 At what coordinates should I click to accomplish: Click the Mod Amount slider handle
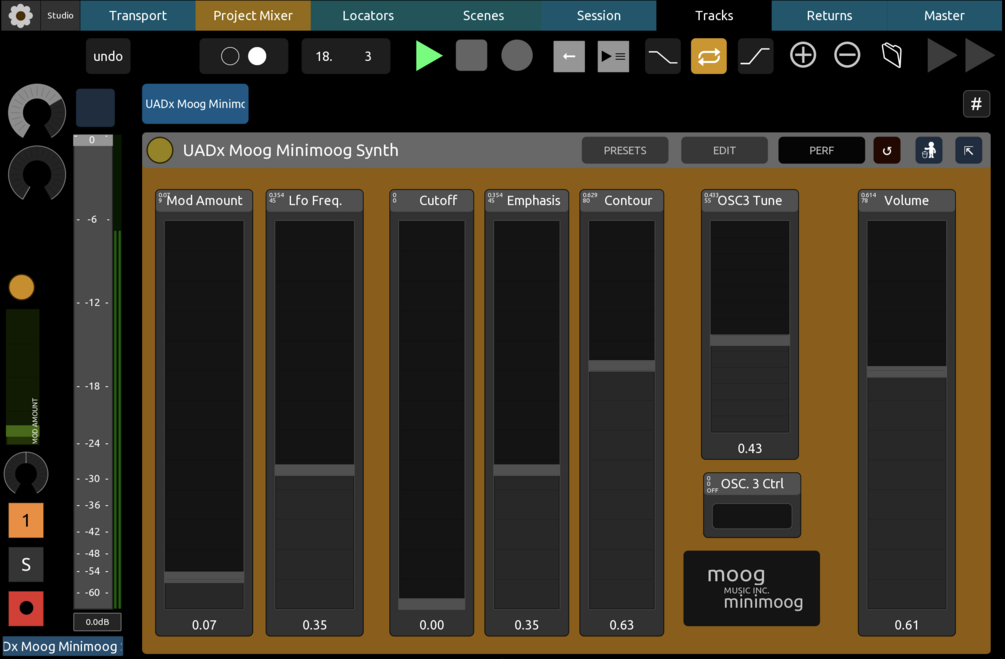[x=204, y=577]
